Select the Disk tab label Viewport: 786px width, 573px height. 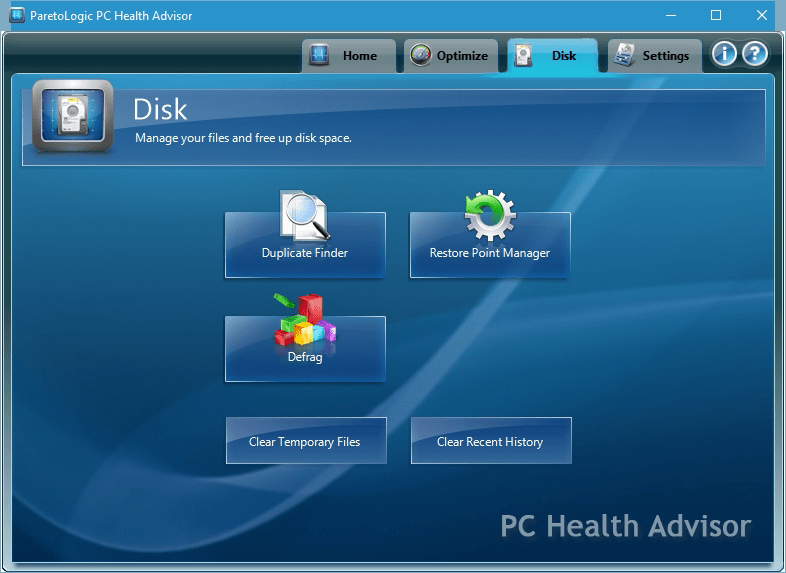pos(564,56)
